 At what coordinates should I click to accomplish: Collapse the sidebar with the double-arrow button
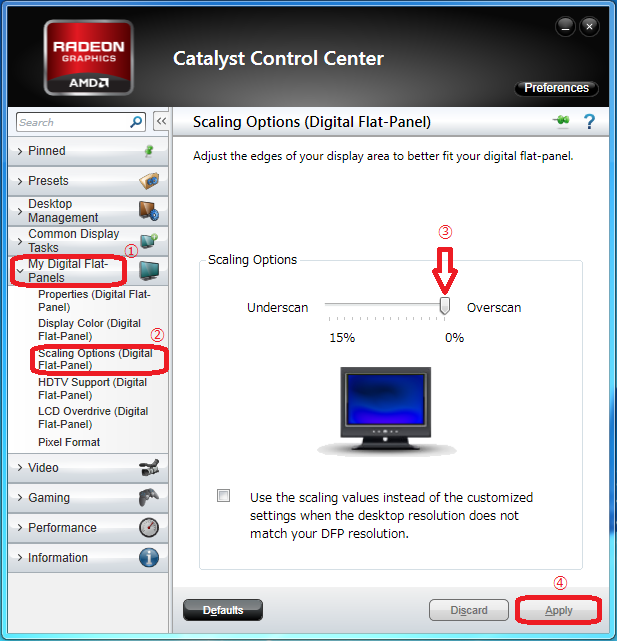click(x=162, y=121)
